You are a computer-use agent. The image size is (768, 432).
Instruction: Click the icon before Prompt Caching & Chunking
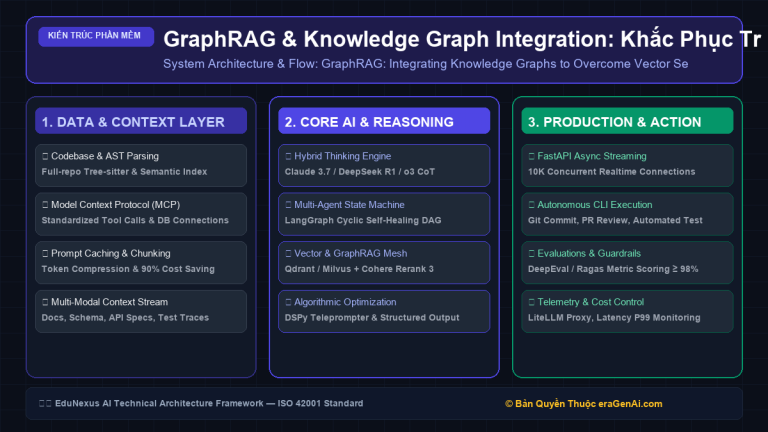point(45,253)
